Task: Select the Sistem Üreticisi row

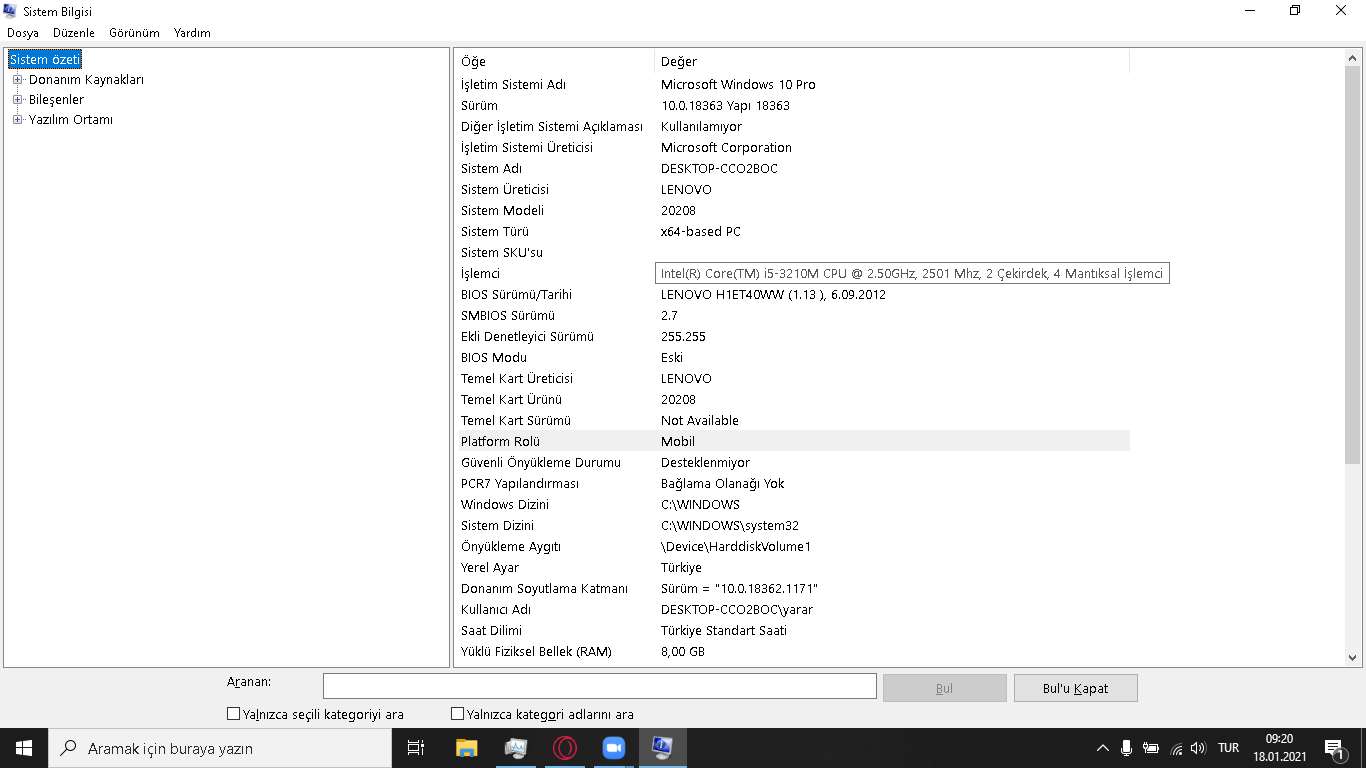Action: [793, 190]
